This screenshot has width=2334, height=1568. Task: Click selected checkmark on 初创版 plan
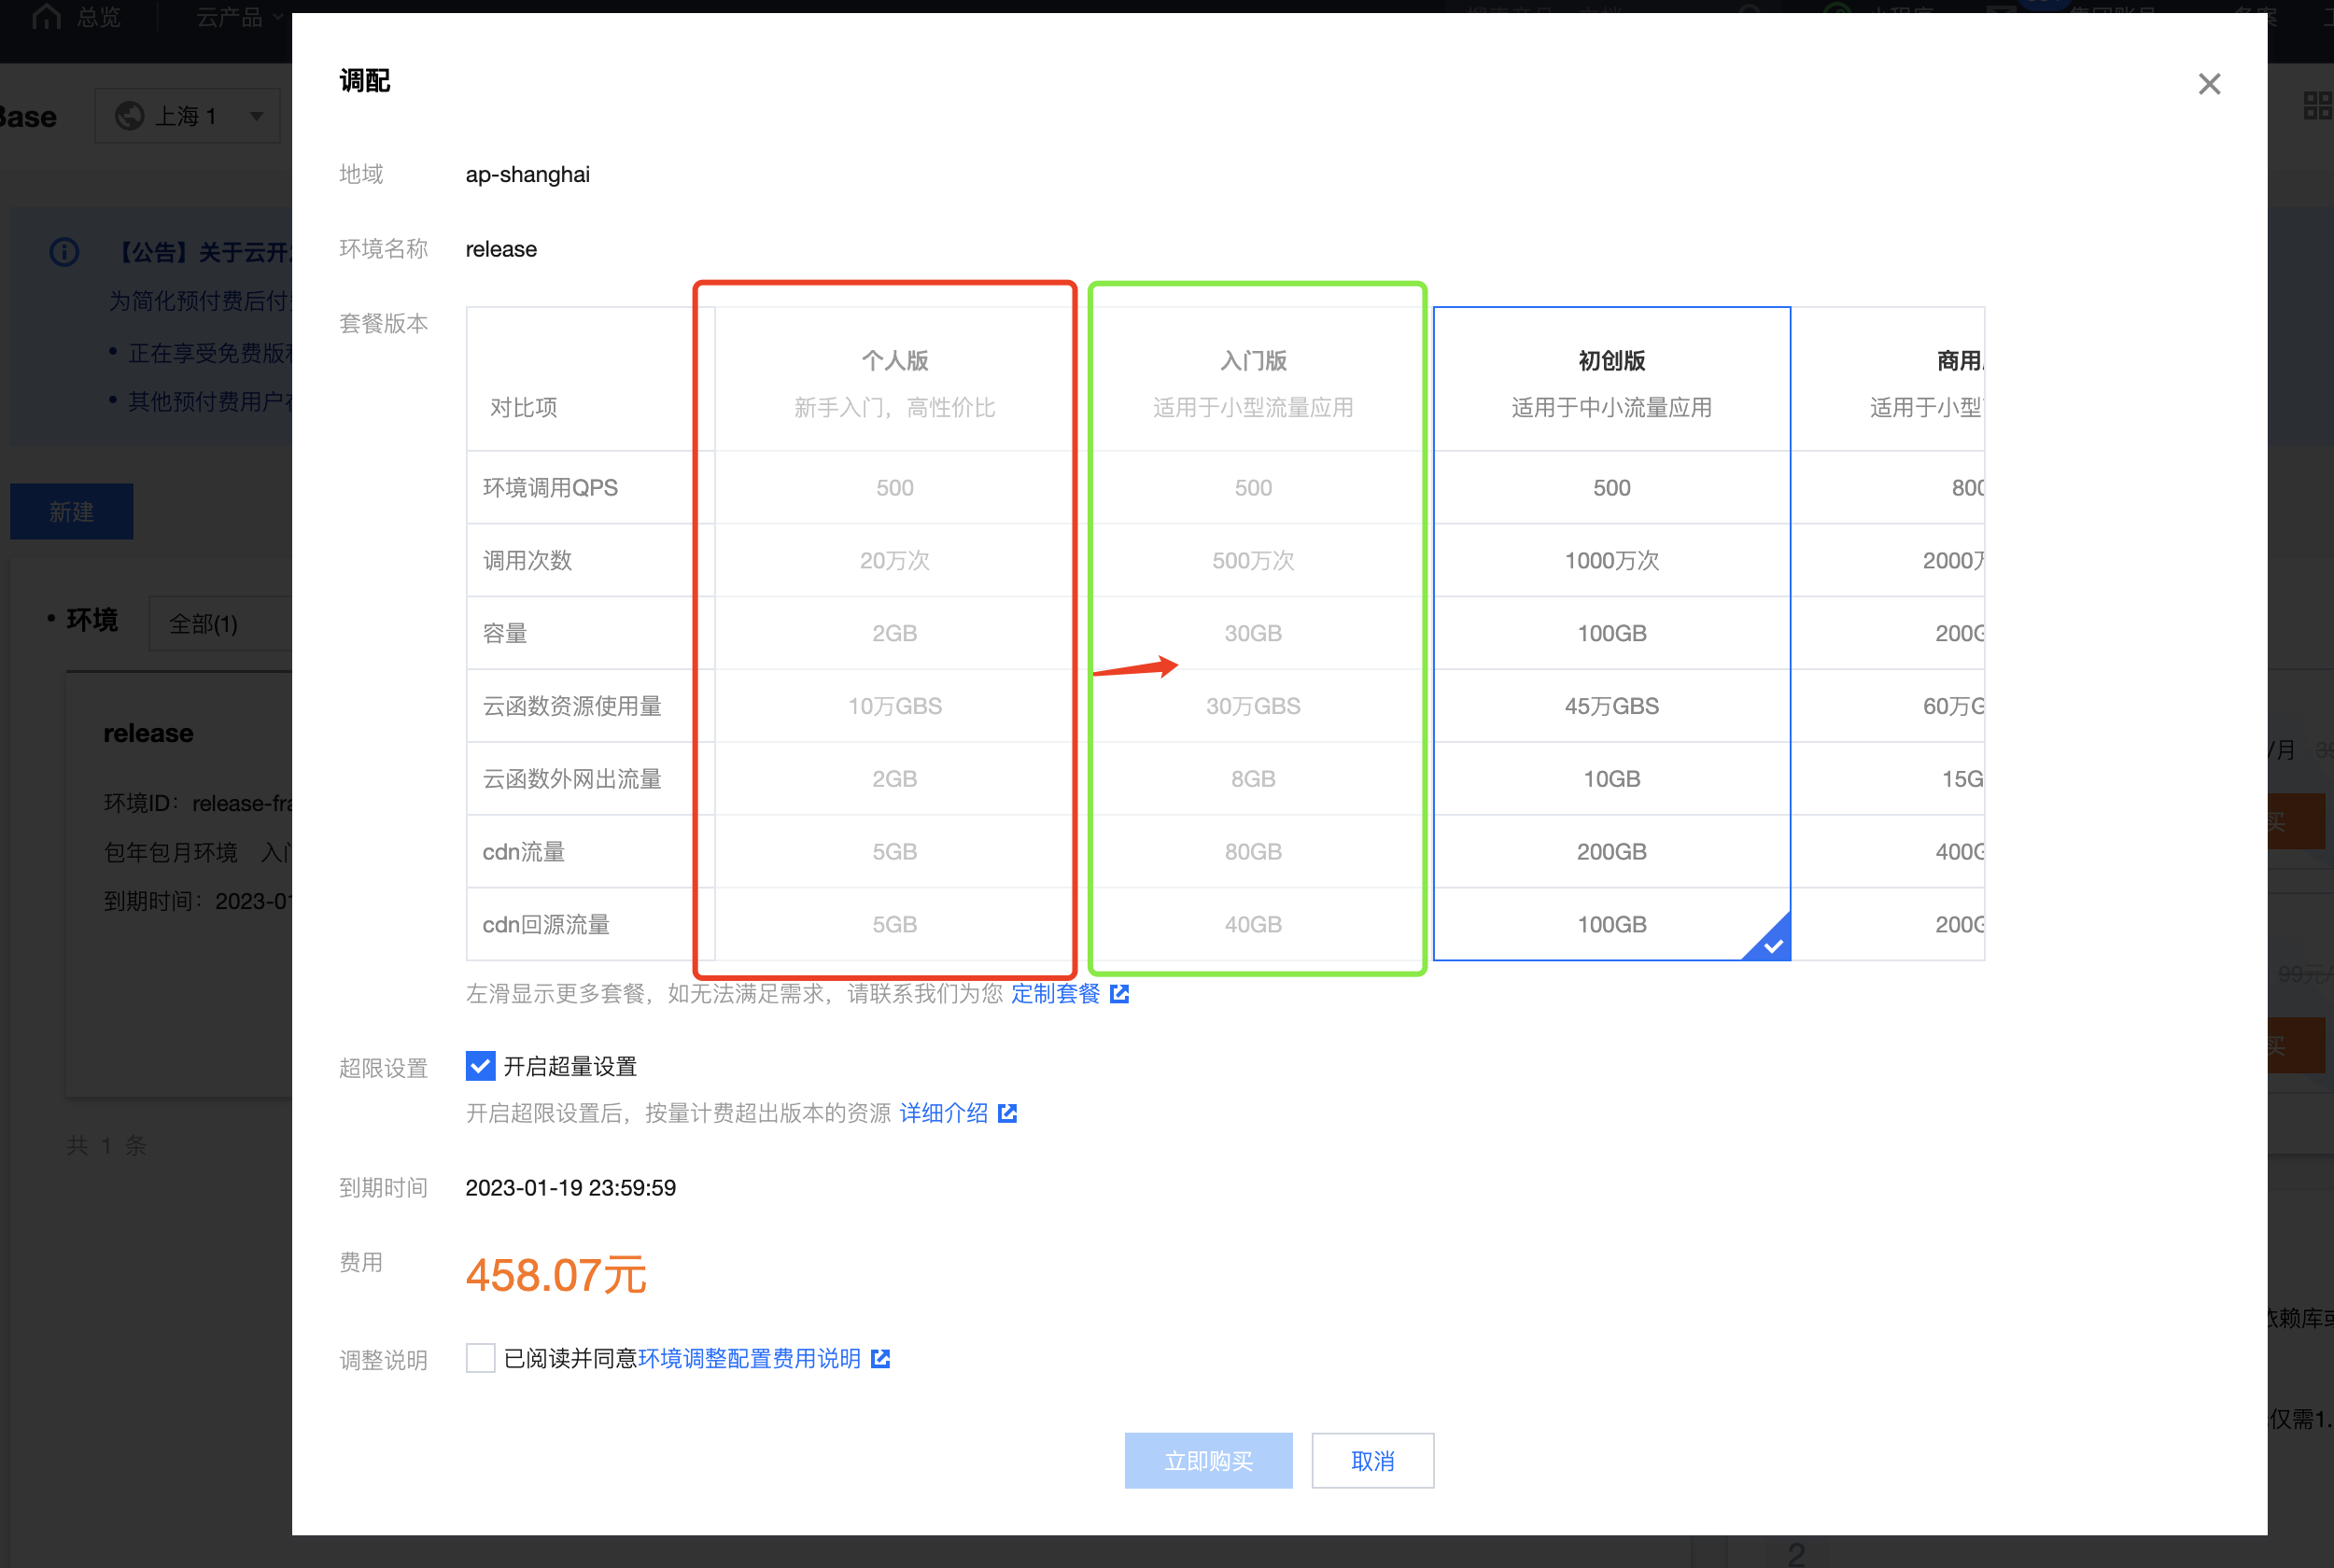coord(1772,945)
